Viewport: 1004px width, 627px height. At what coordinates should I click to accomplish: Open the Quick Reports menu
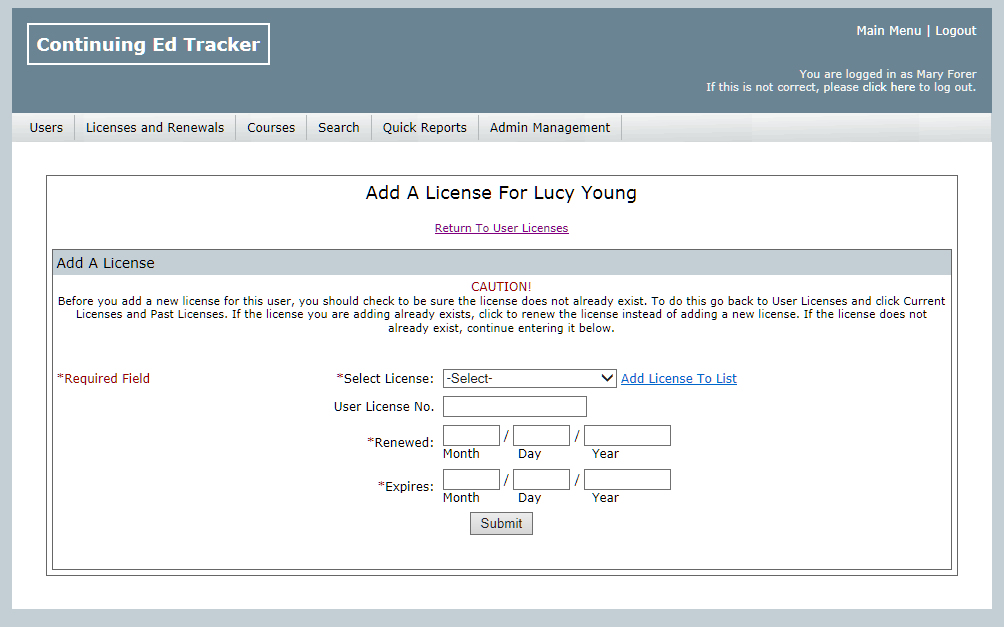pos(424,128)
